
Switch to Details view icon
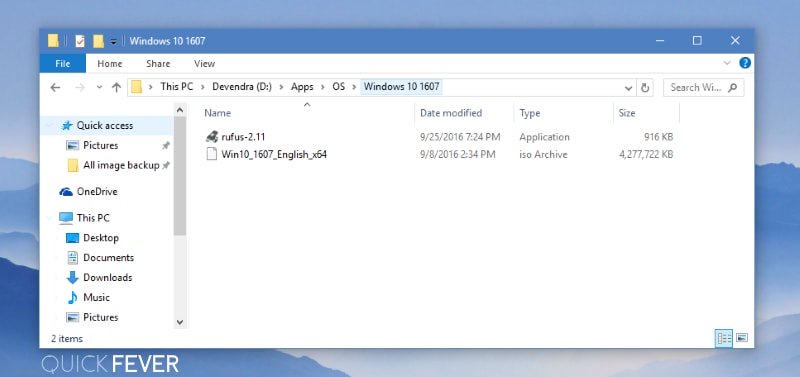(x=724, y=338)
